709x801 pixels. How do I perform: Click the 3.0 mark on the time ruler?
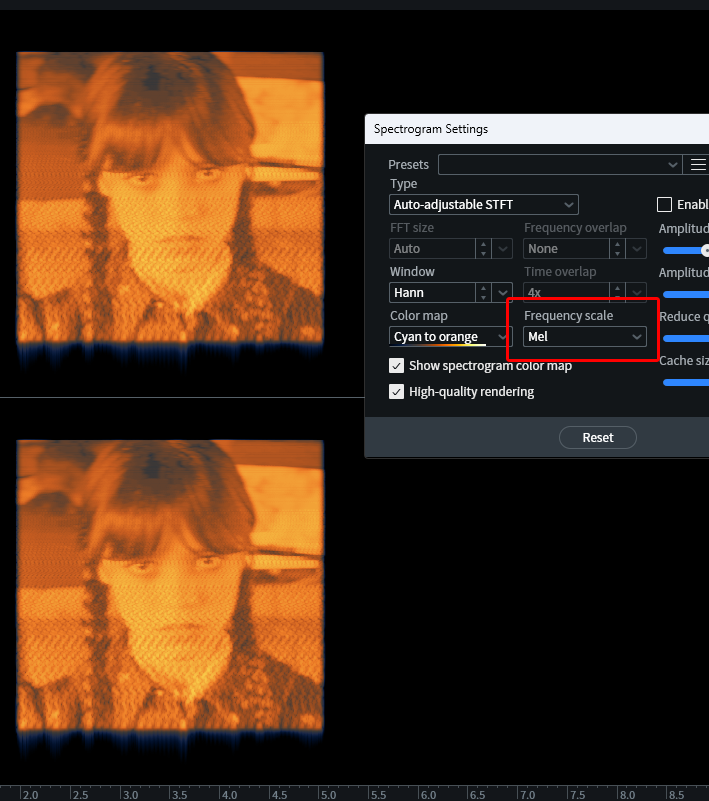131,794
